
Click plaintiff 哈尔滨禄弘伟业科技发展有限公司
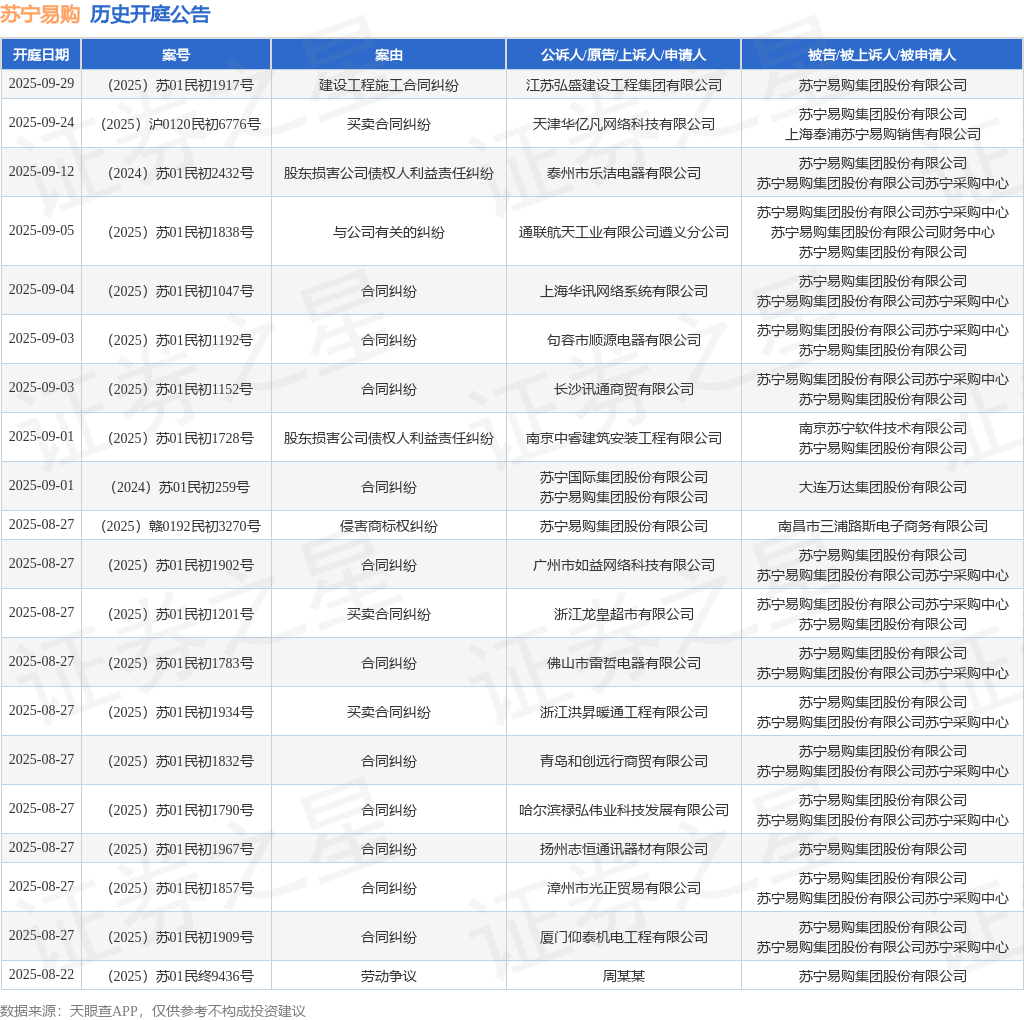(x=624, y=810)
